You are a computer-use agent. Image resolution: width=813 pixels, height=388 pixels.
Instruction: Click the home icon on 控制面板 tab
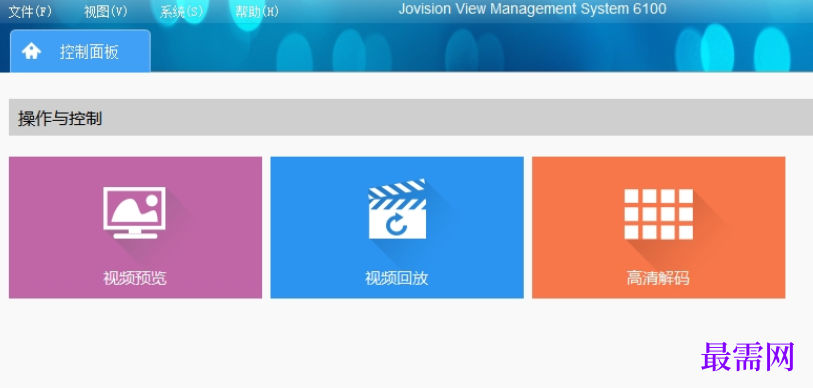point(31,51)
